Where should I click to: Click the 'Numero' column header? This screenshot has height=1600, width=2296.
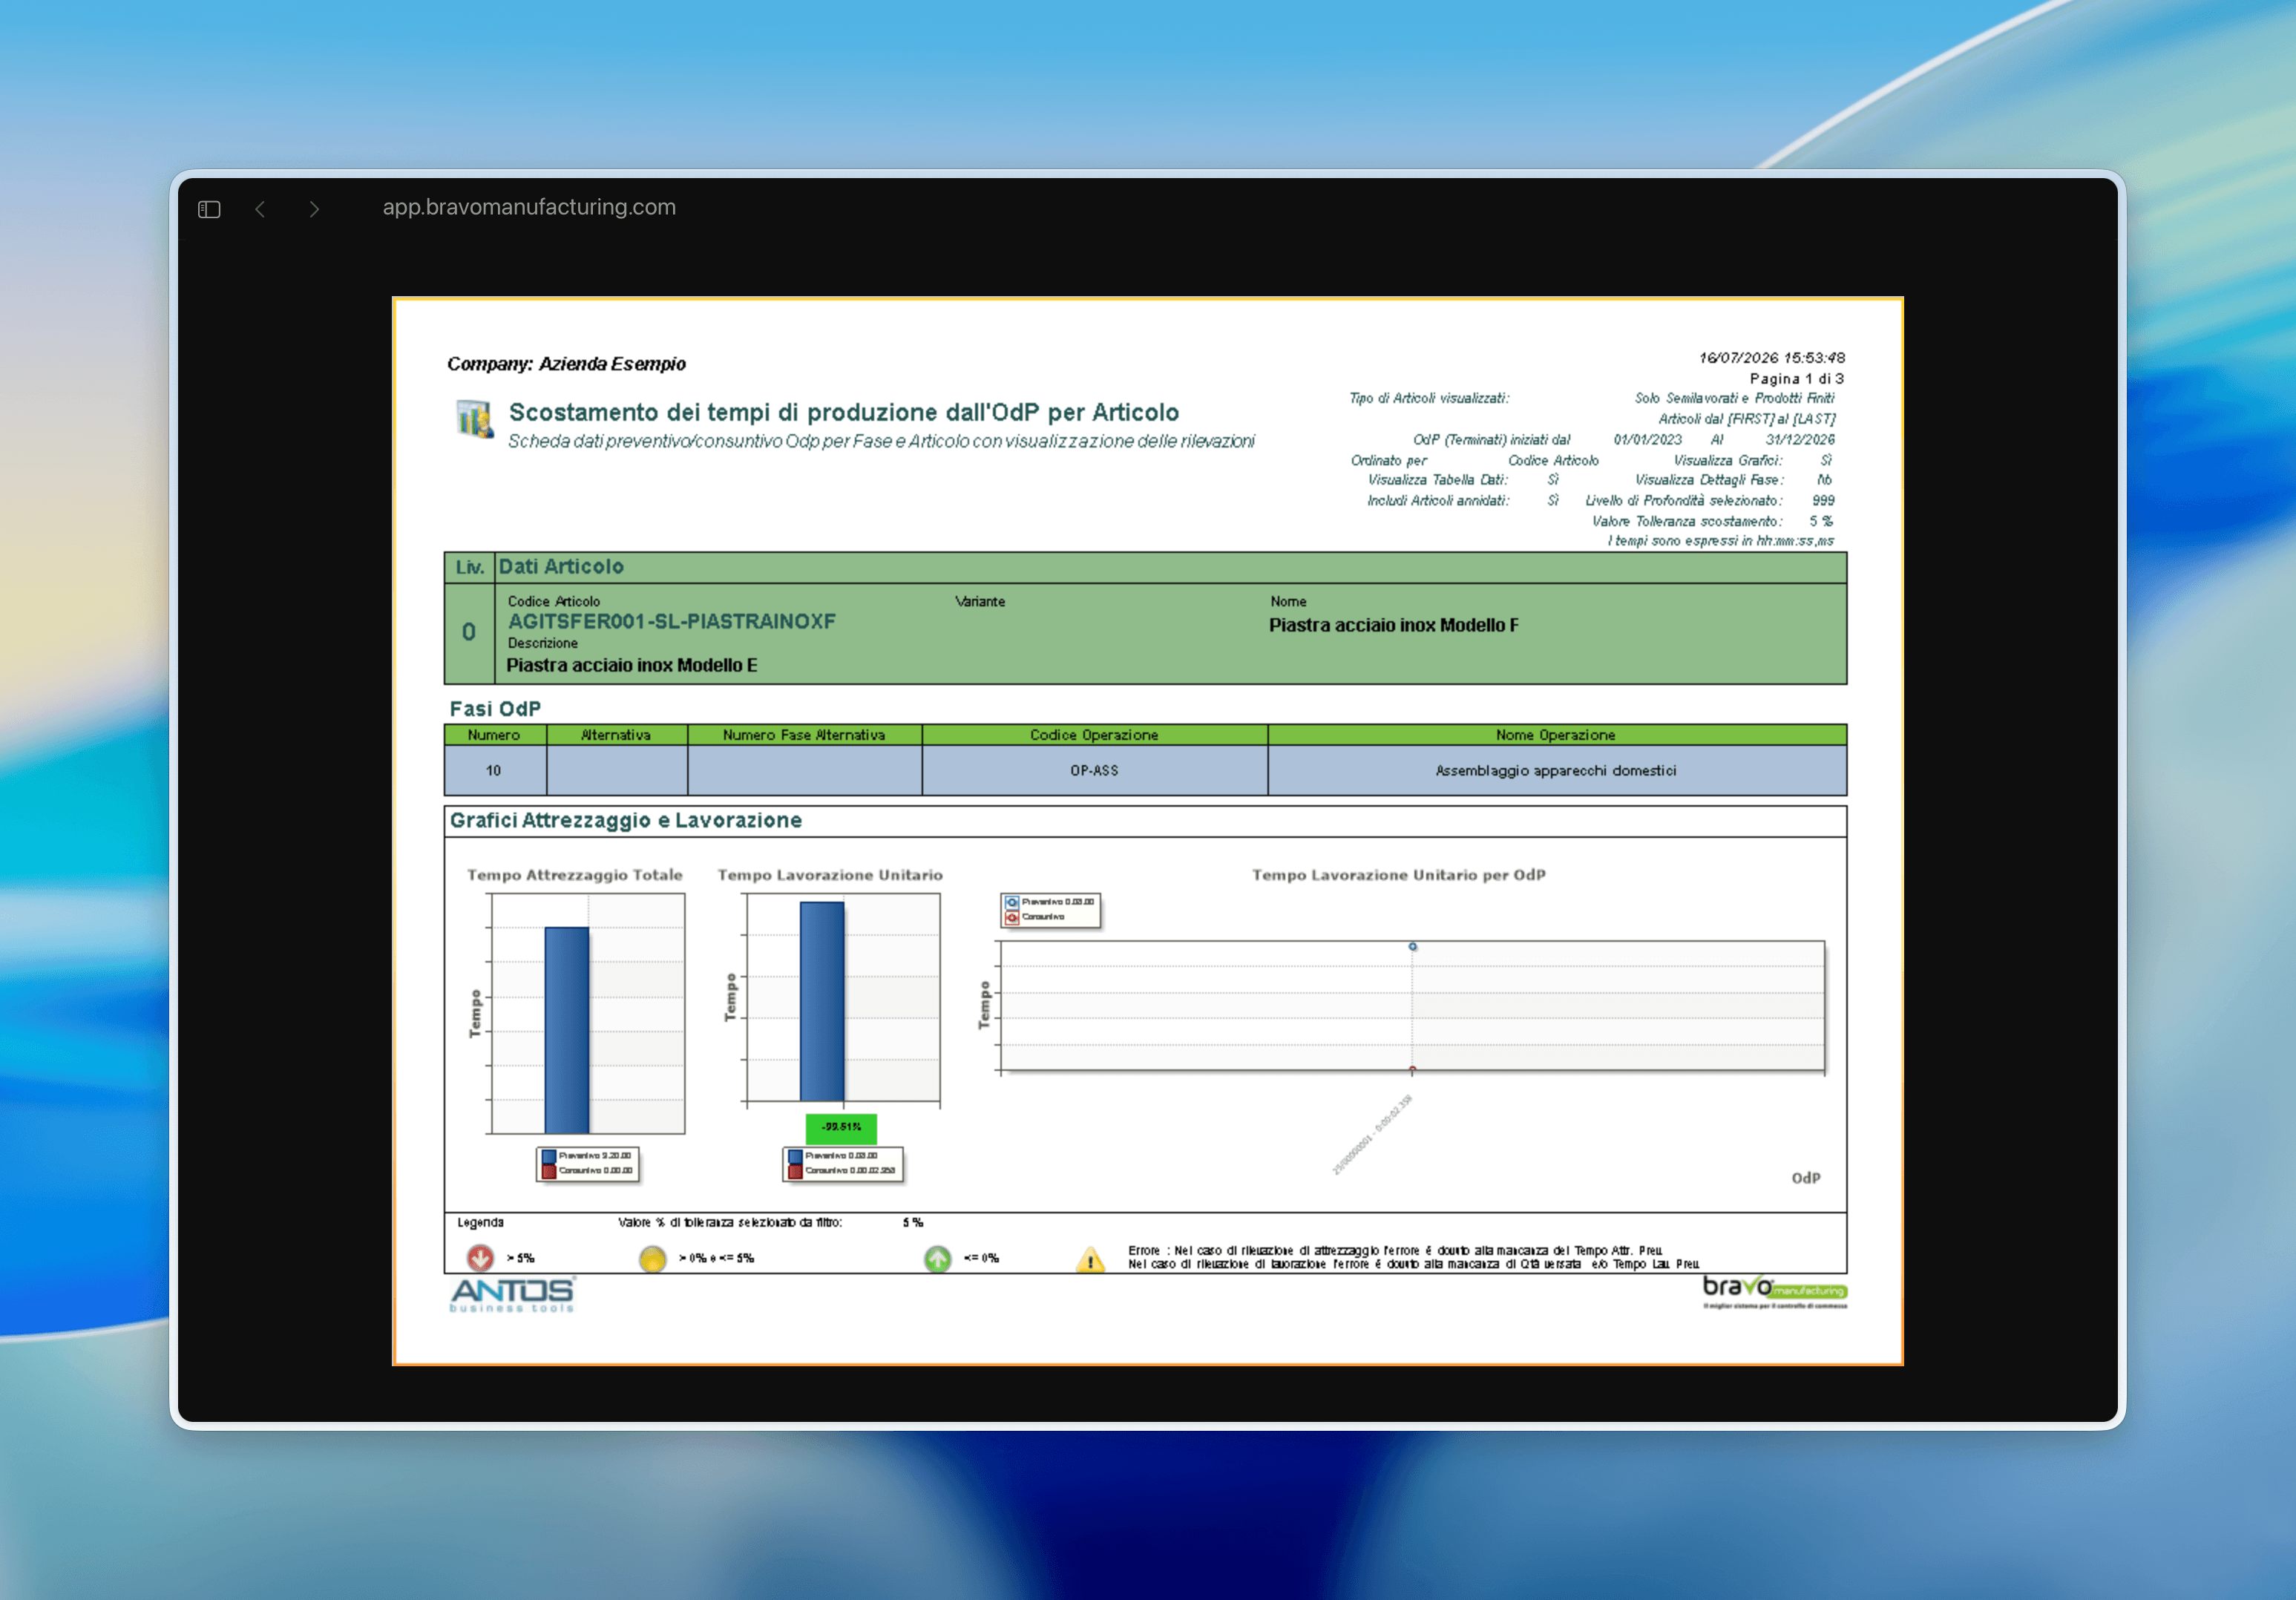(x=494, y=735)
